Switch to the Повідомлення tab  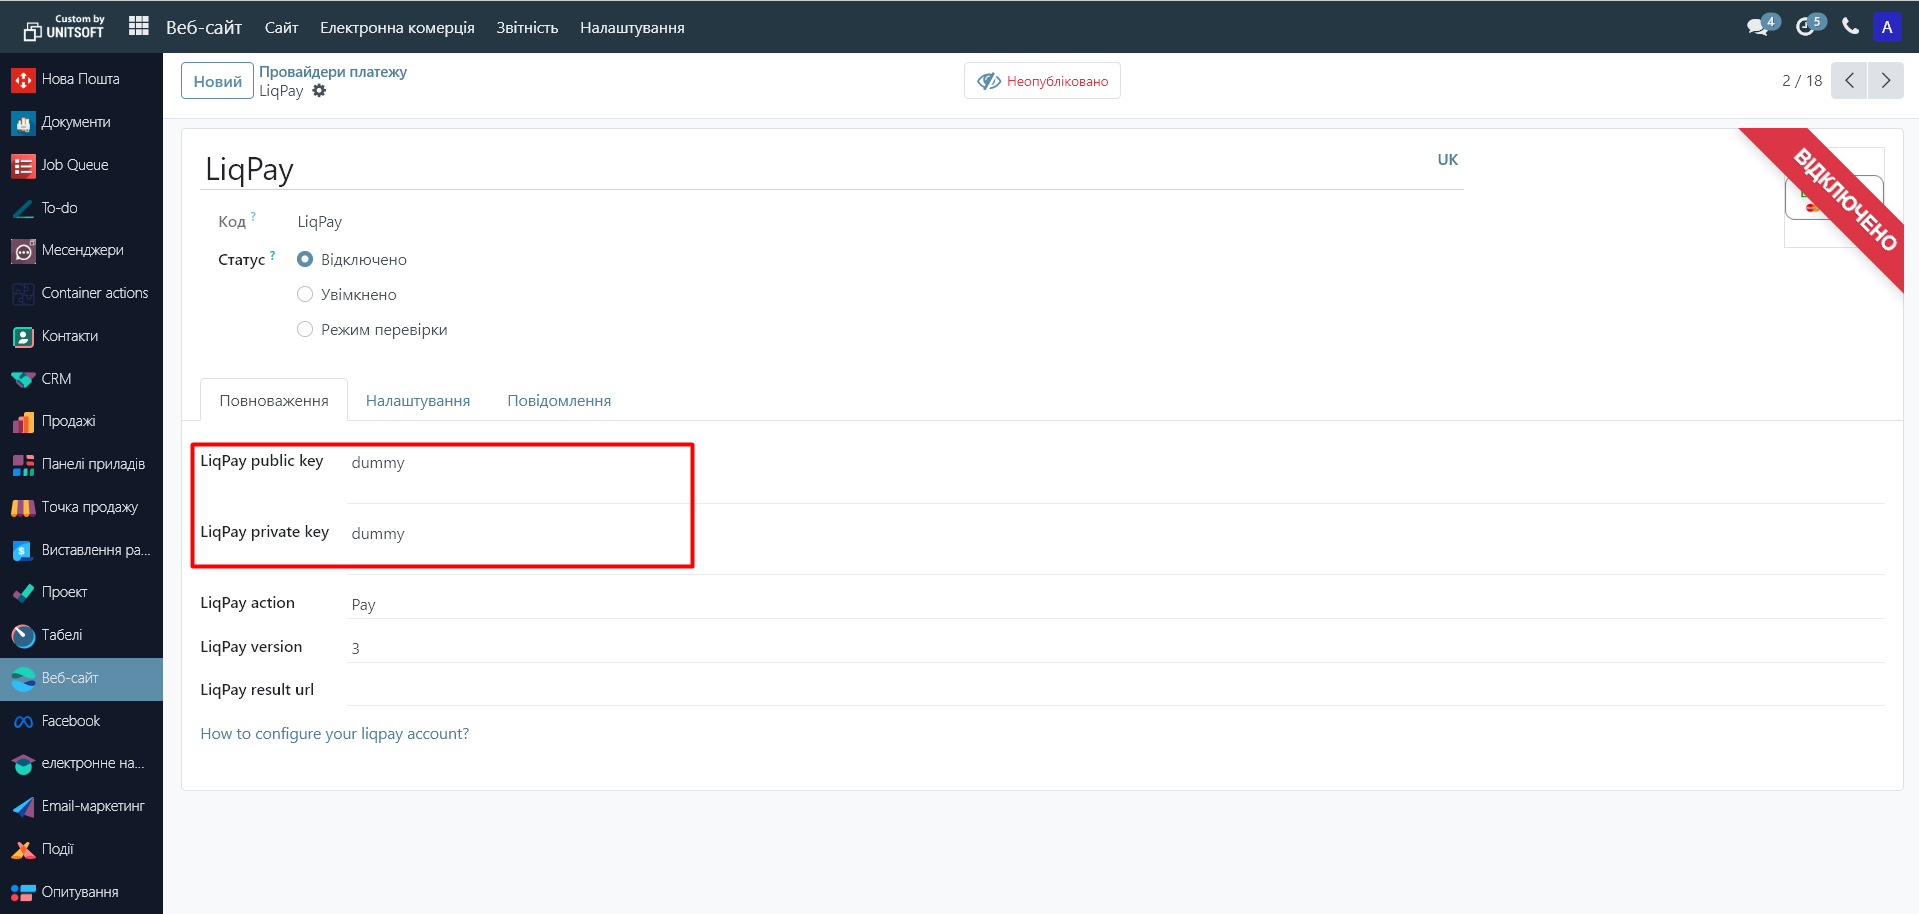[x=559, y=401]
